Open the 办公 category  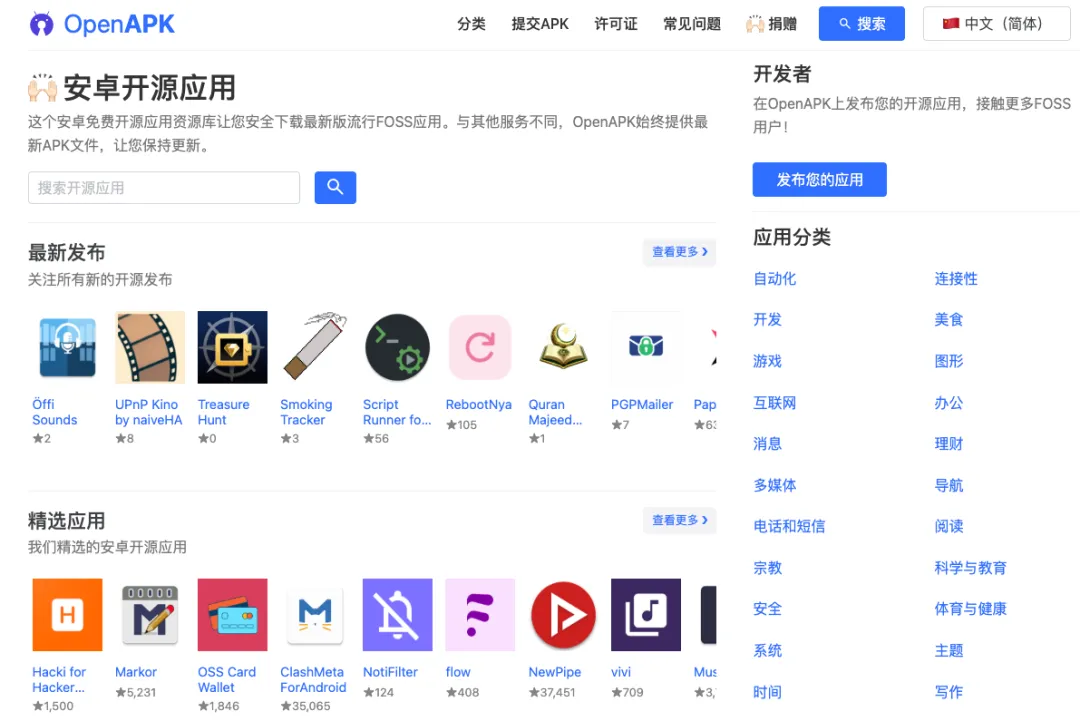(x=948, y=403)
